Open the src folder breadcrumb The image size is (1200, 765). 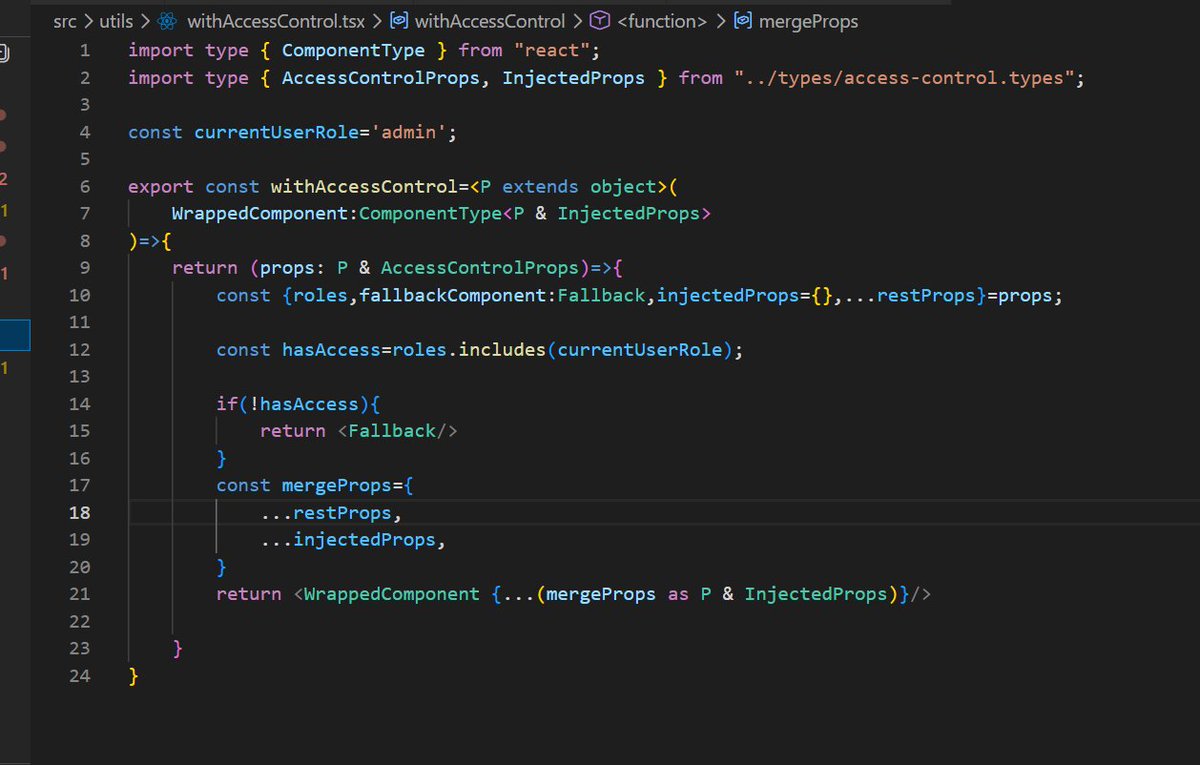65,20
